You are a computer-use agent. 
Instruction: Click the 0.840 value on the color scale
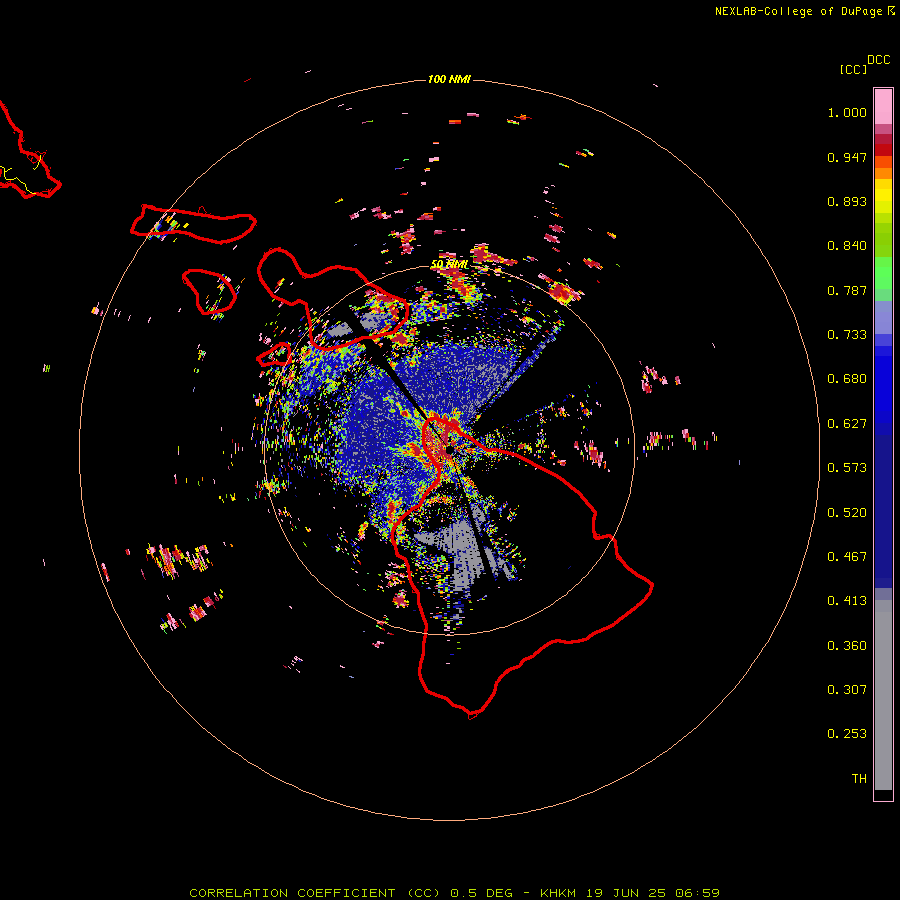(847, 246)
